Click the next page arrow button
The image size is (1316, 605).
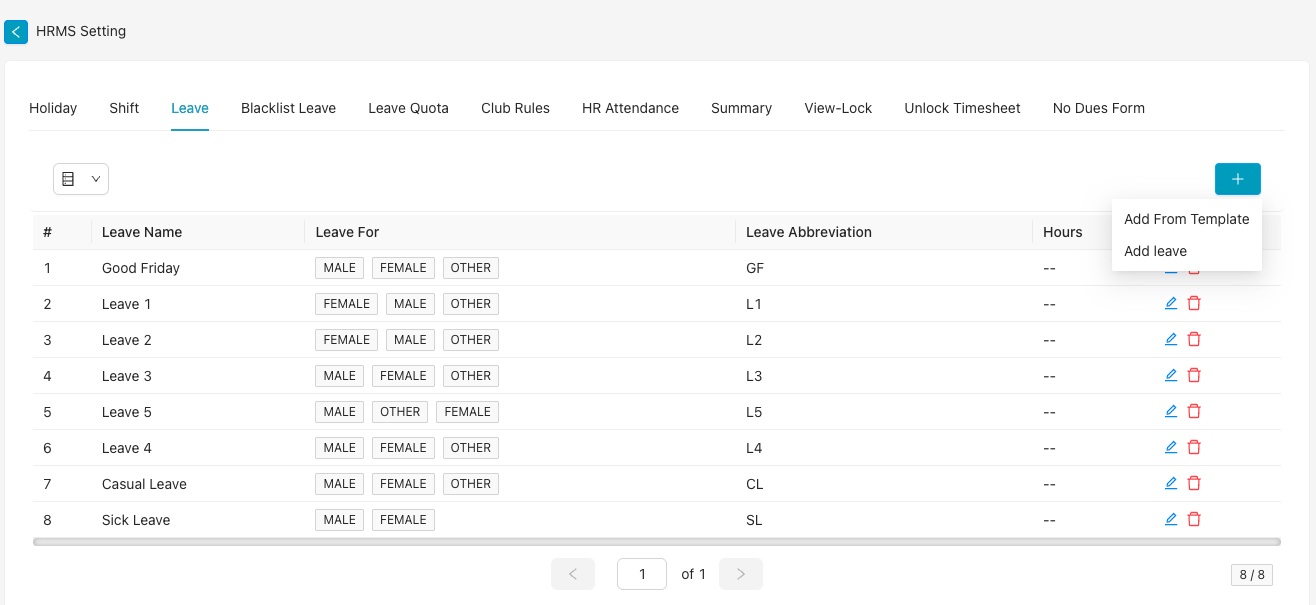tap(740, 573)
